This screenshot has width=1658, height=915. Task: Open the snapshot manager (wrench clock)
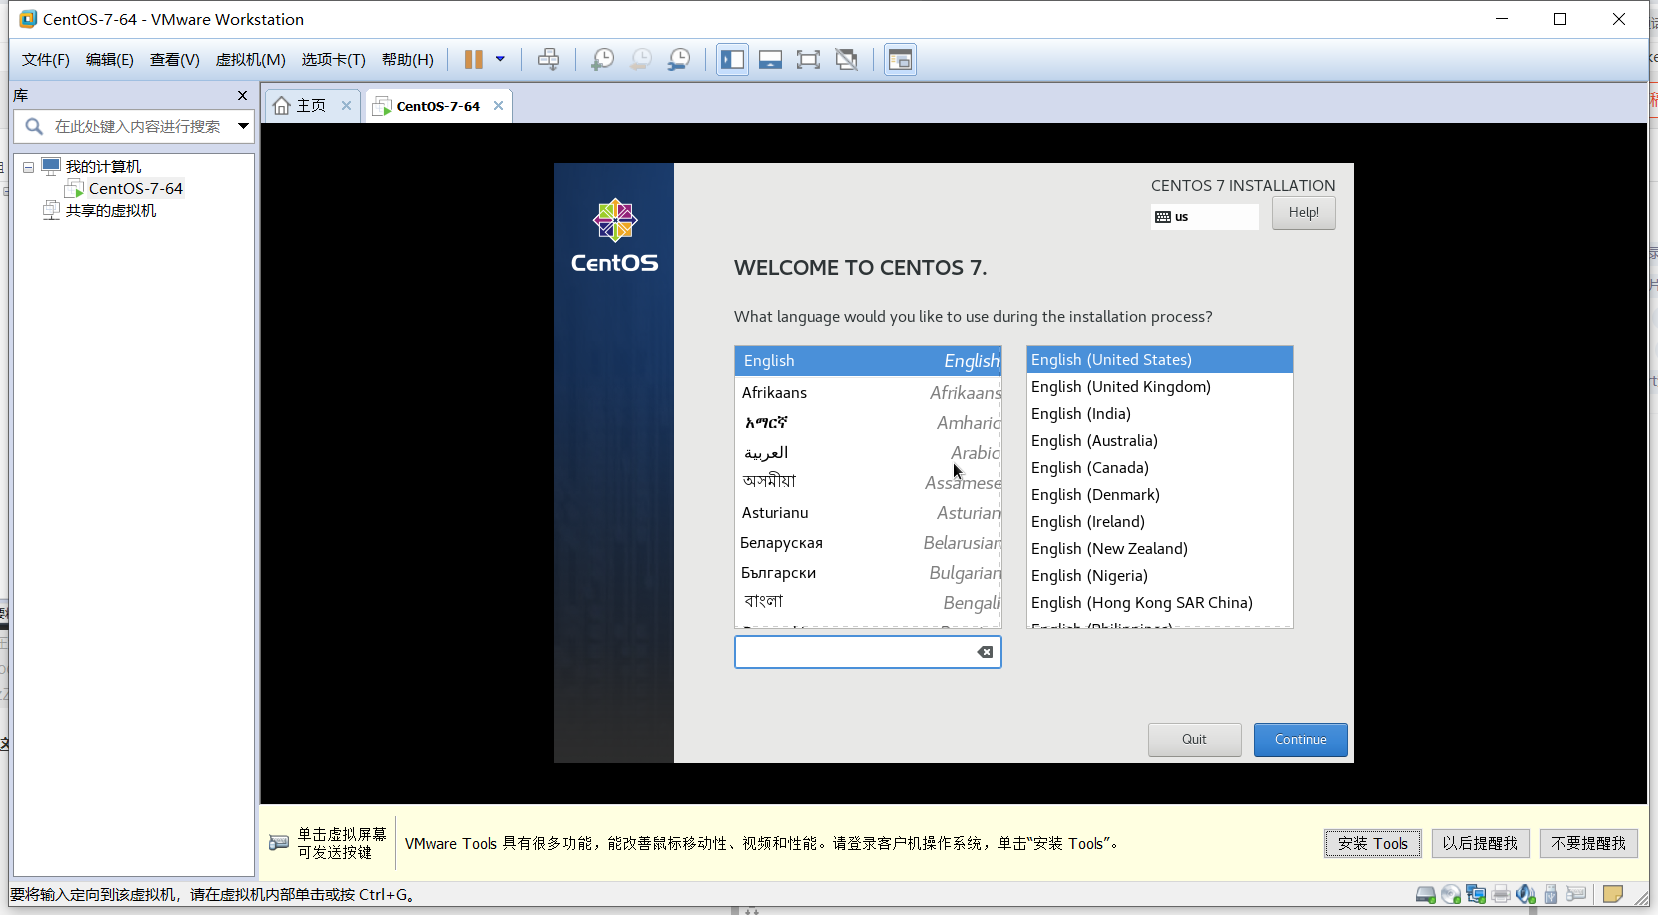(x=679, y=60)
